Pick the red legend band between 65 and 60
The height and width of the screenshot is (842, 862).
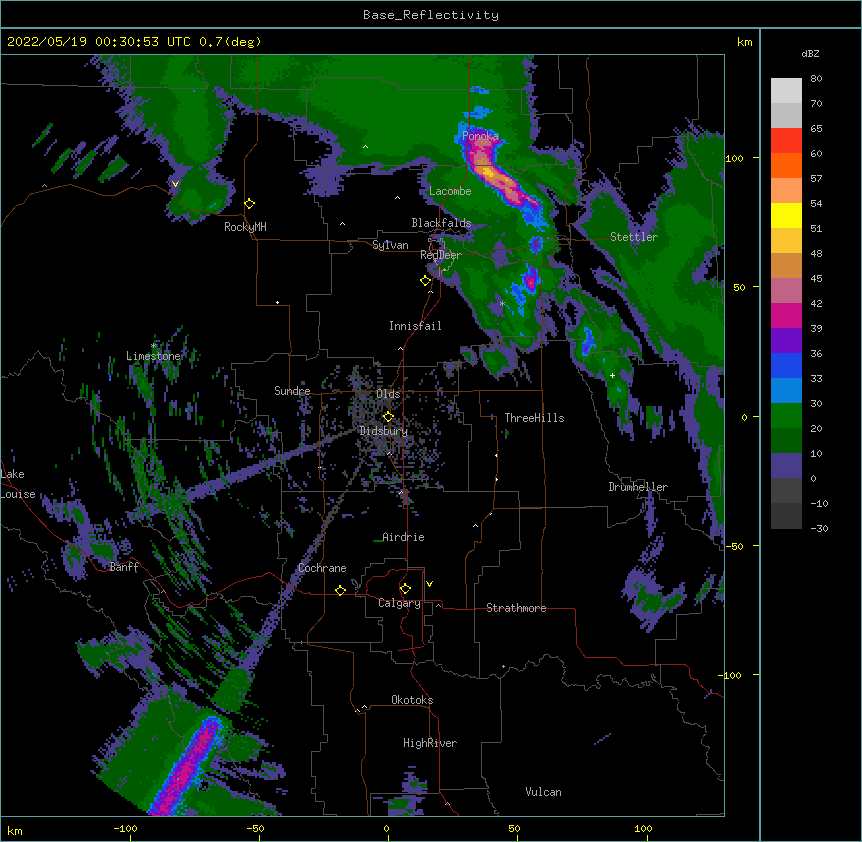786,141
